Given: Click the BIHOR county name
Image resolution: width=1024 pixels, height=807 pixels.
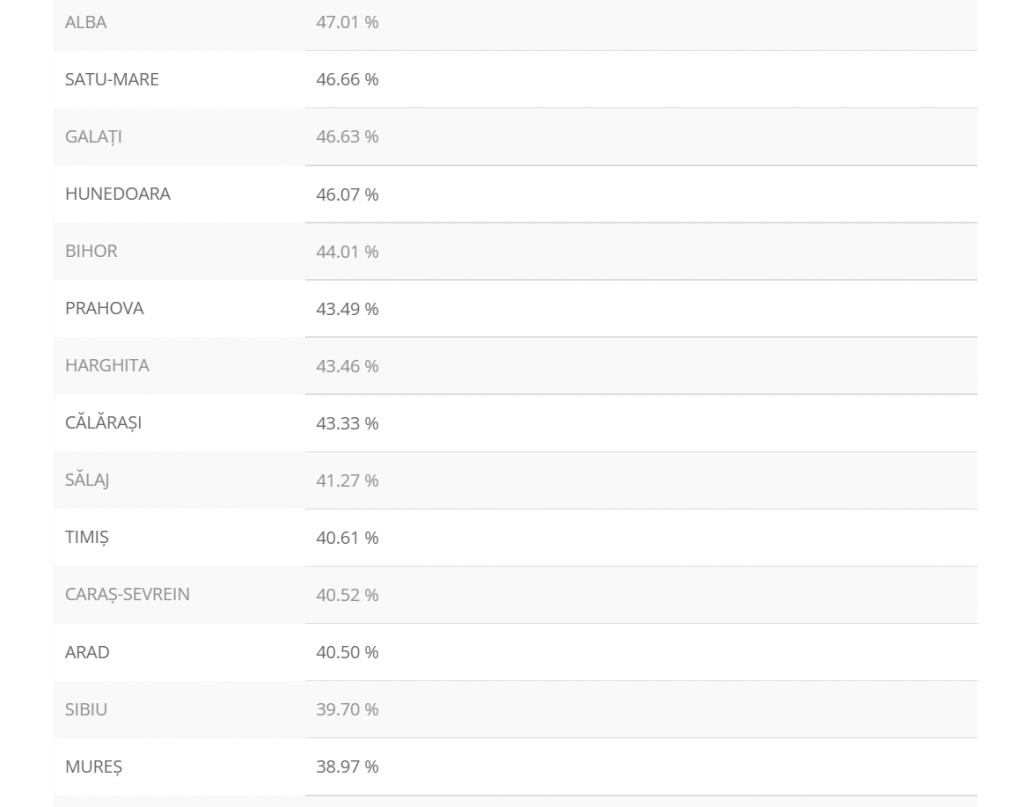Looking at the screenshot, I should 91,251.
